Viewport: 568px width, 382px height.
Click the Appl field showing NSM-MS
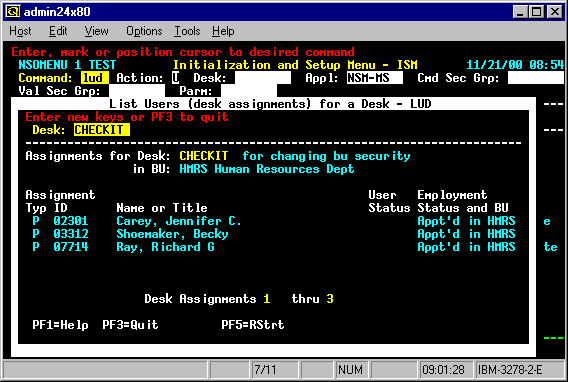point(375,78)
